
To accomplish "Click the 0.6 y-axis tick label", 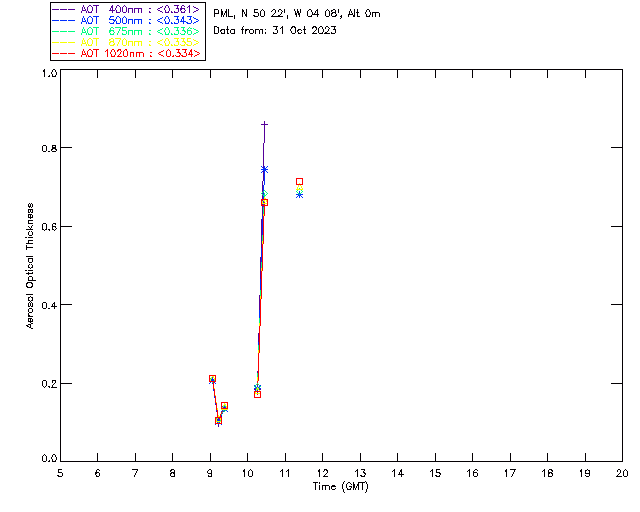I will coord(49,227).
